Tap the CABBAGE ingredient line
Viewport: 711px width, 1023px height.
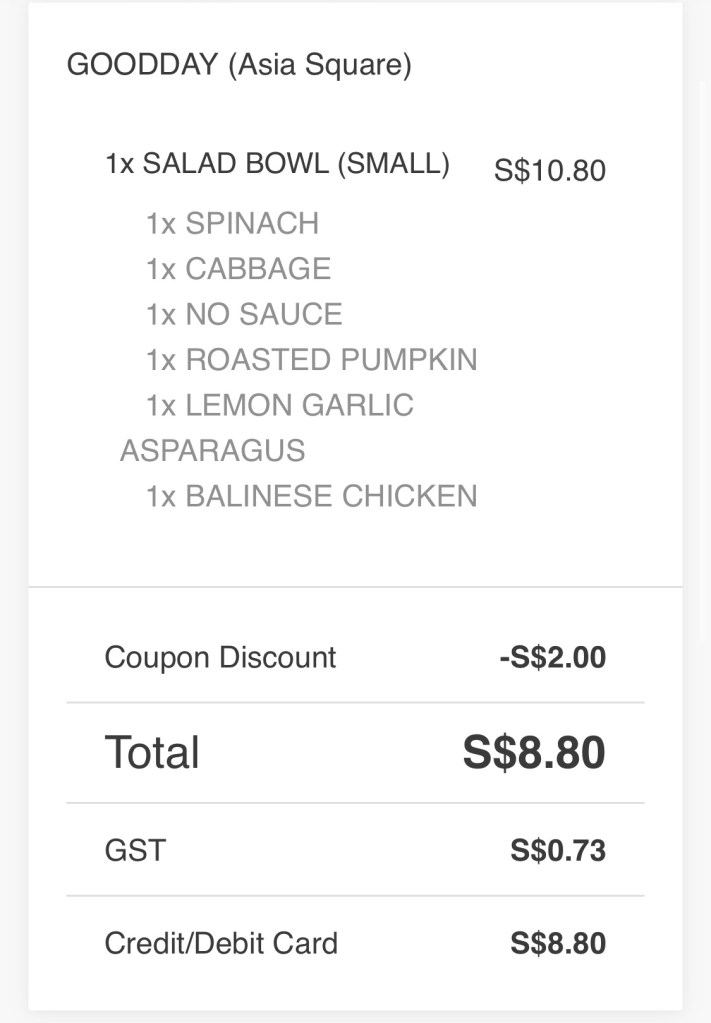[x=238, y=268]
